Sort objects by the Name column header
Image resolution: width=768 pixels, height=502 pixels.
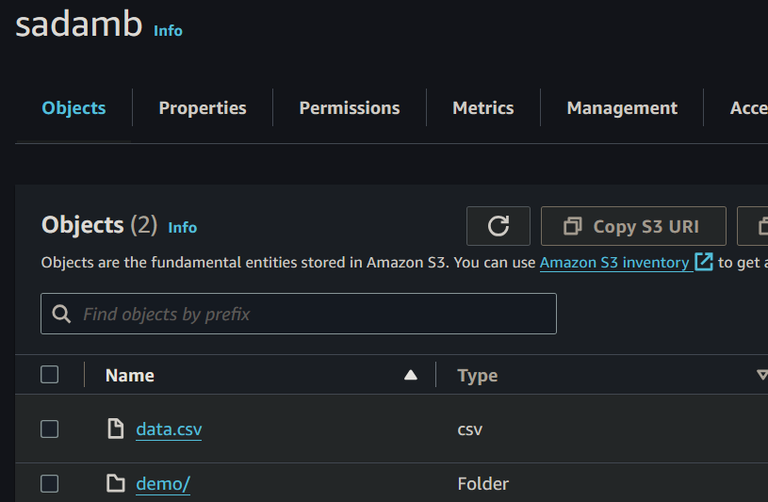pyautogui.click(x=130, y=375)
